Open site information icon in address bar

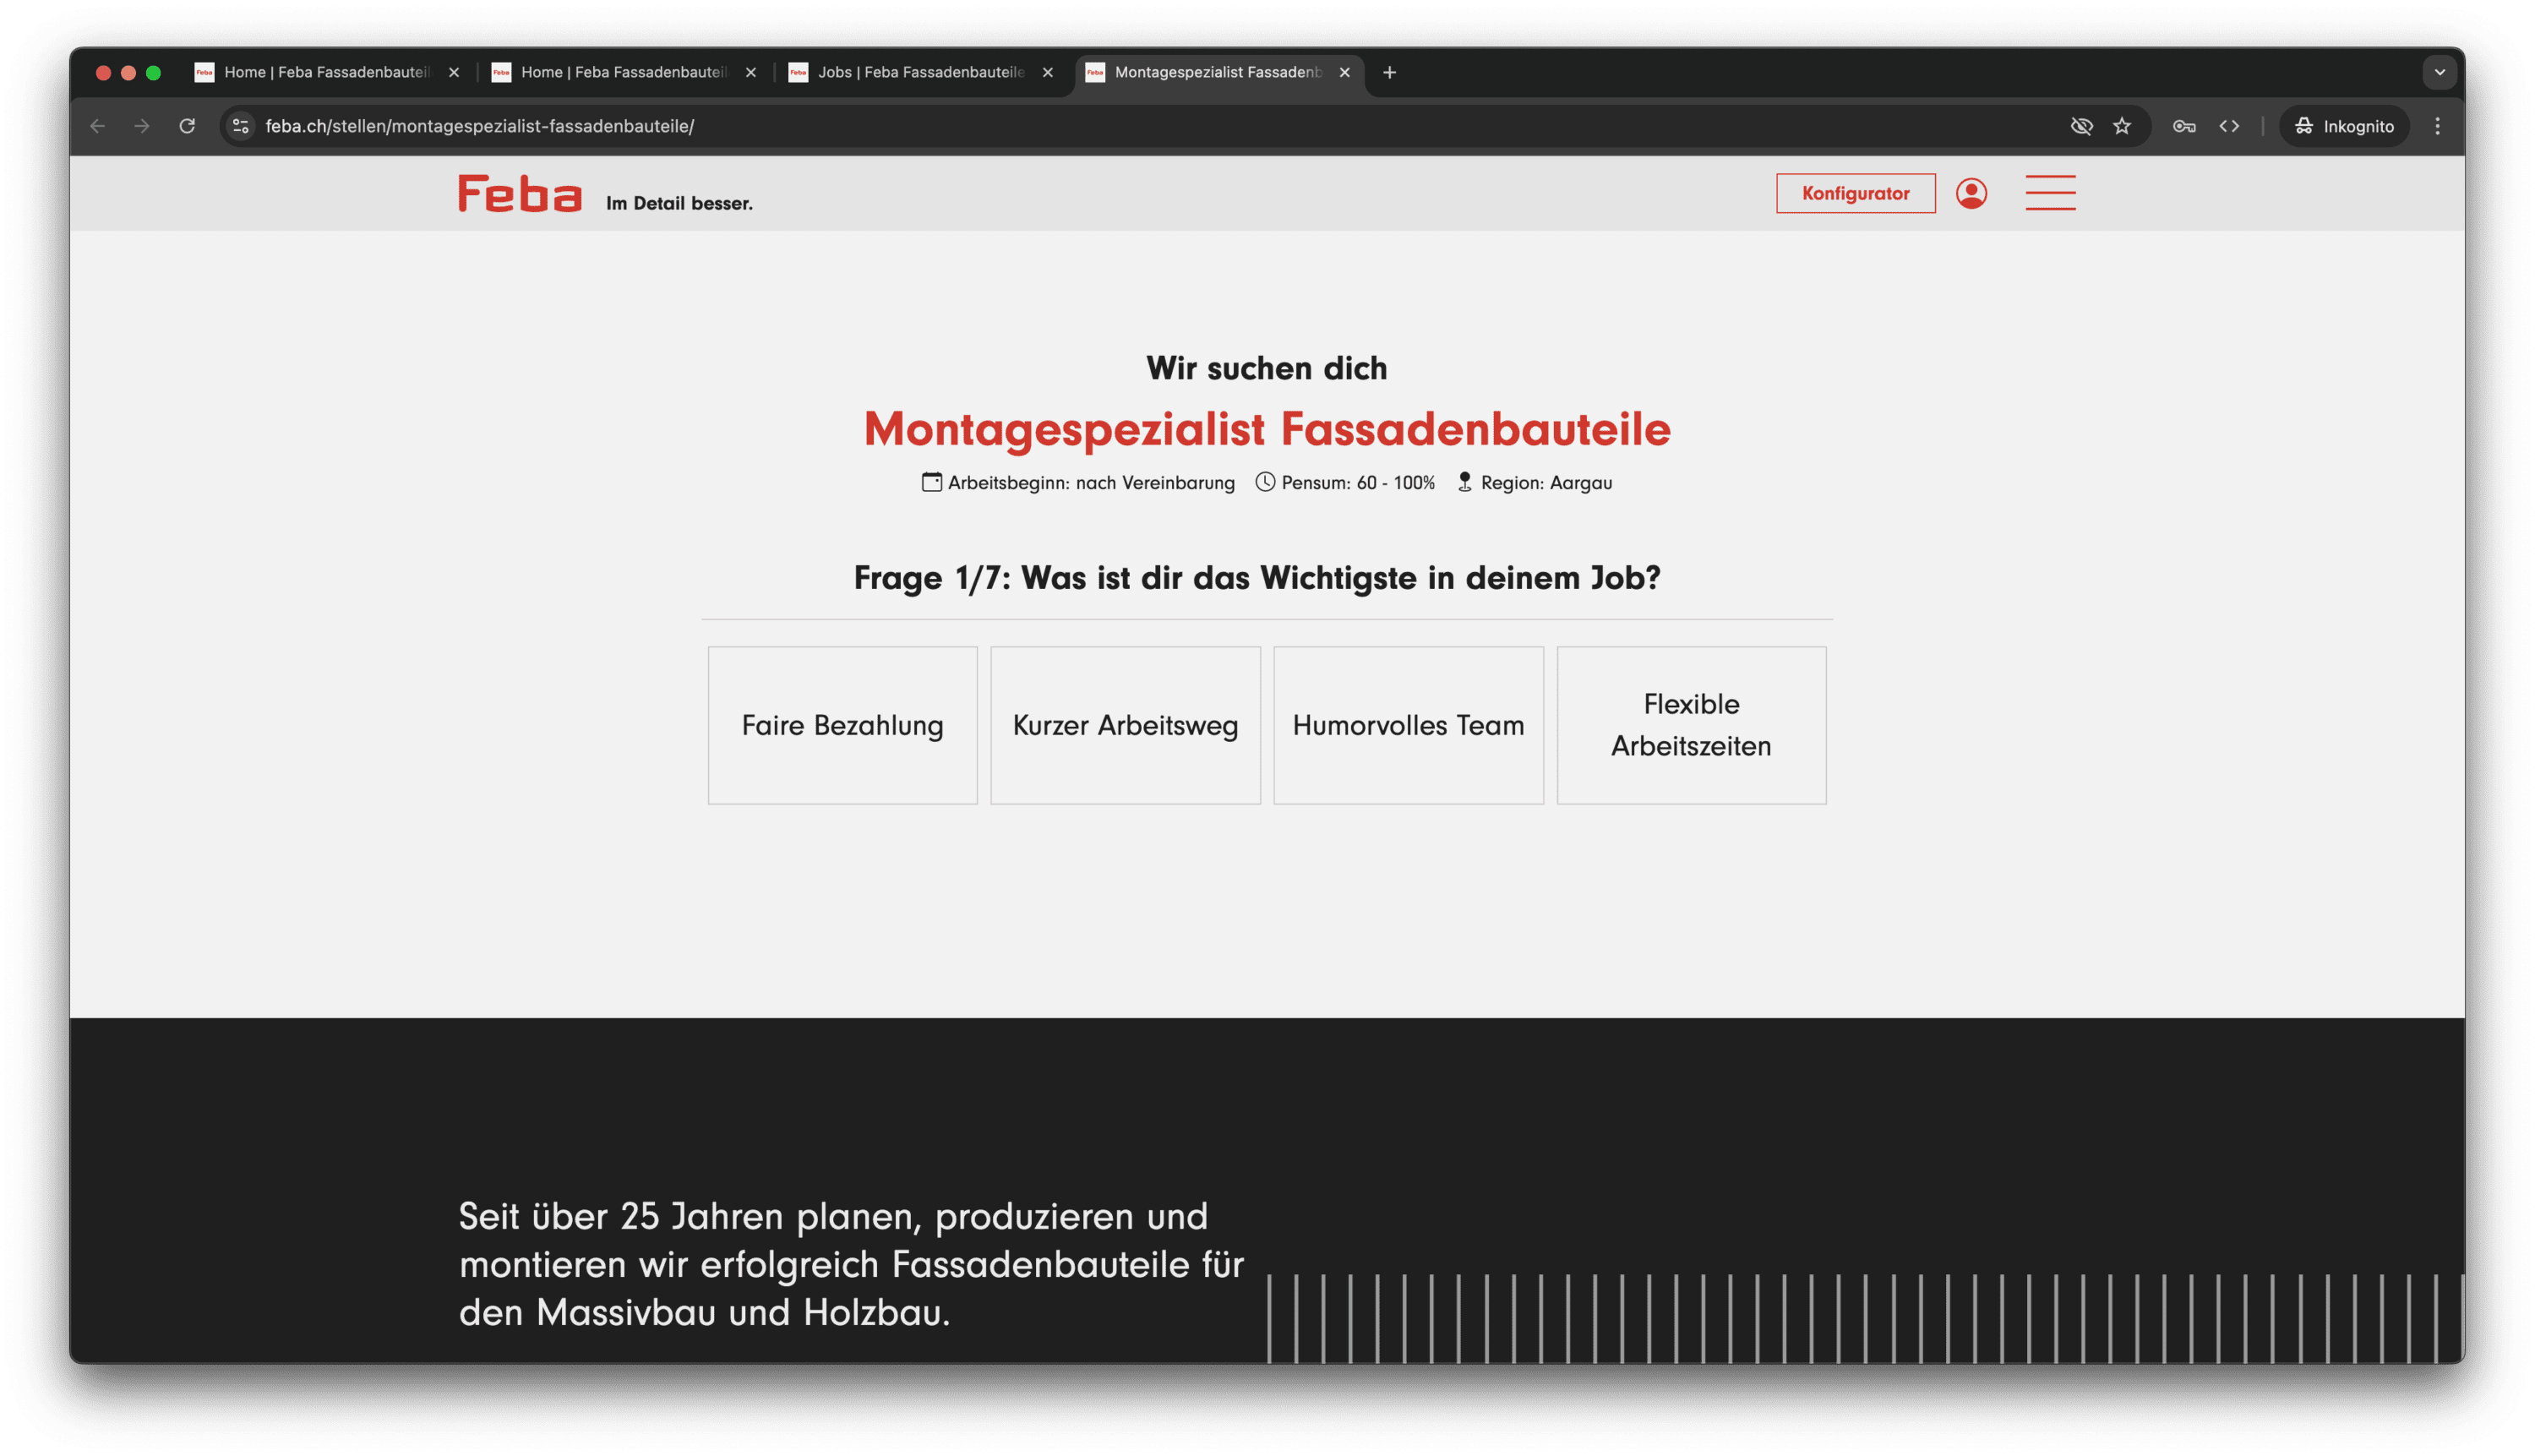click(x=241, y=126)
